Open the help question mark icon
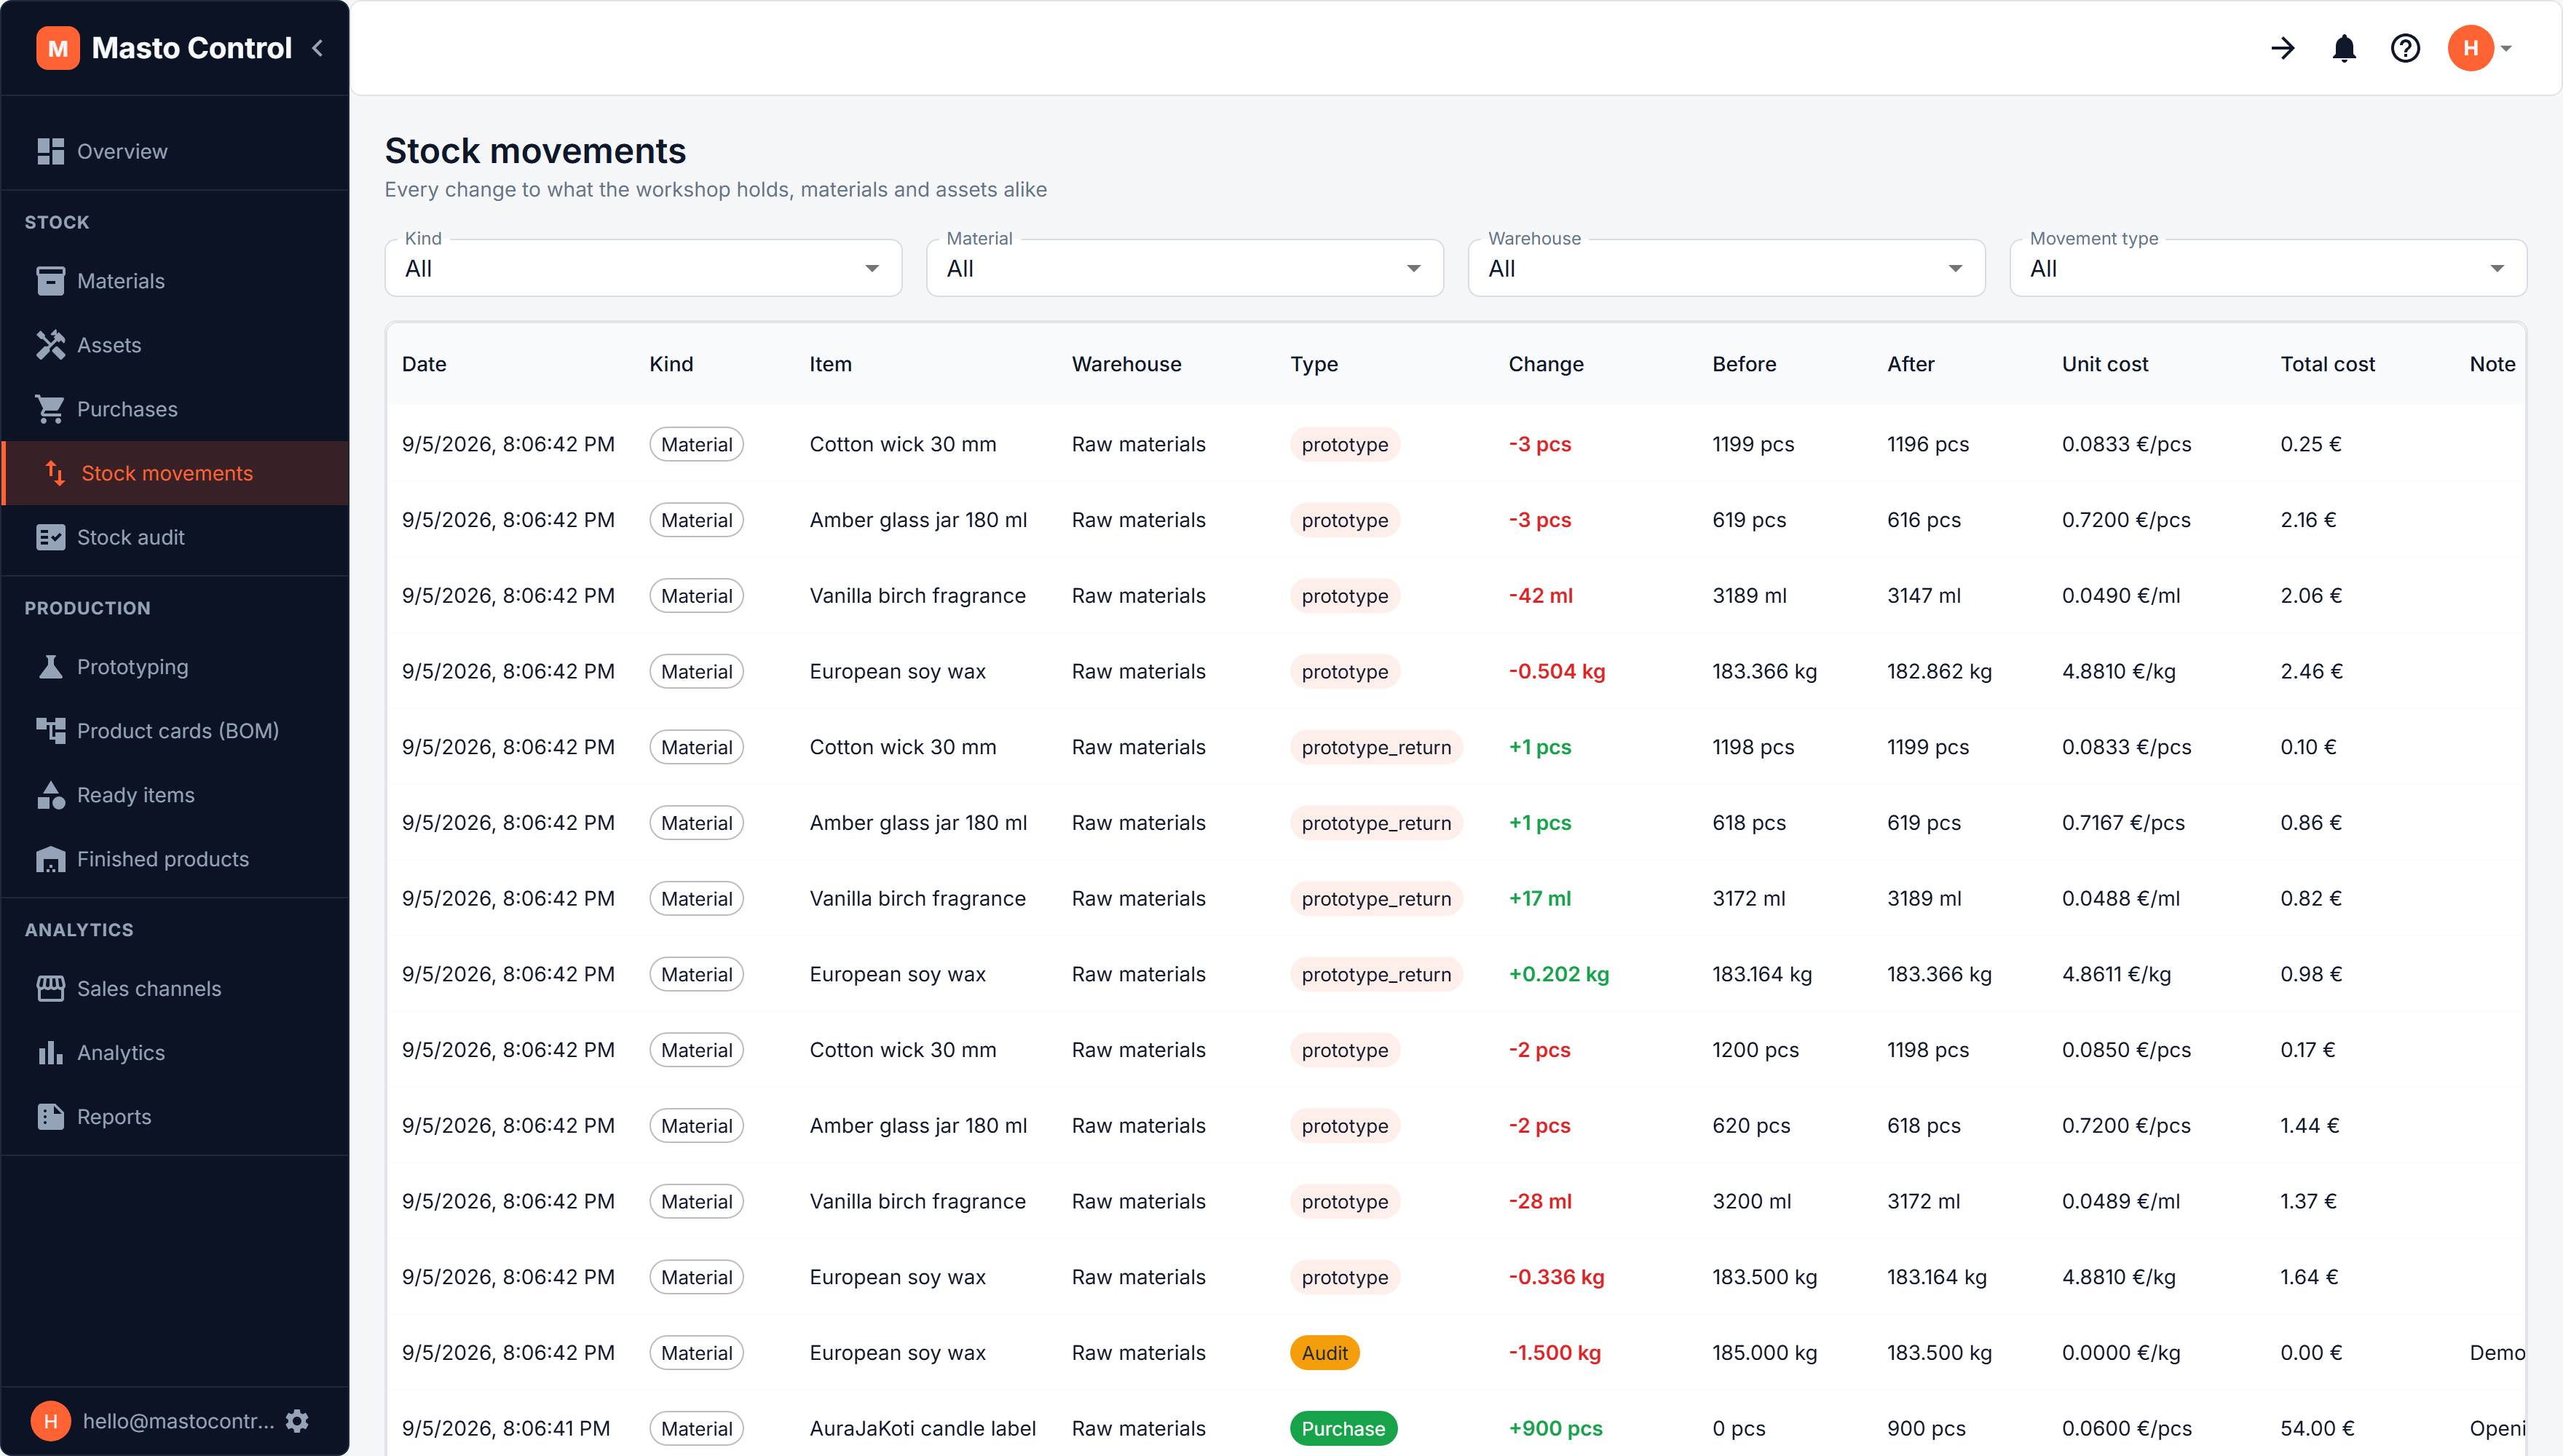The height and width of the screenshot is (1456, 2563). pos(2405,48)
